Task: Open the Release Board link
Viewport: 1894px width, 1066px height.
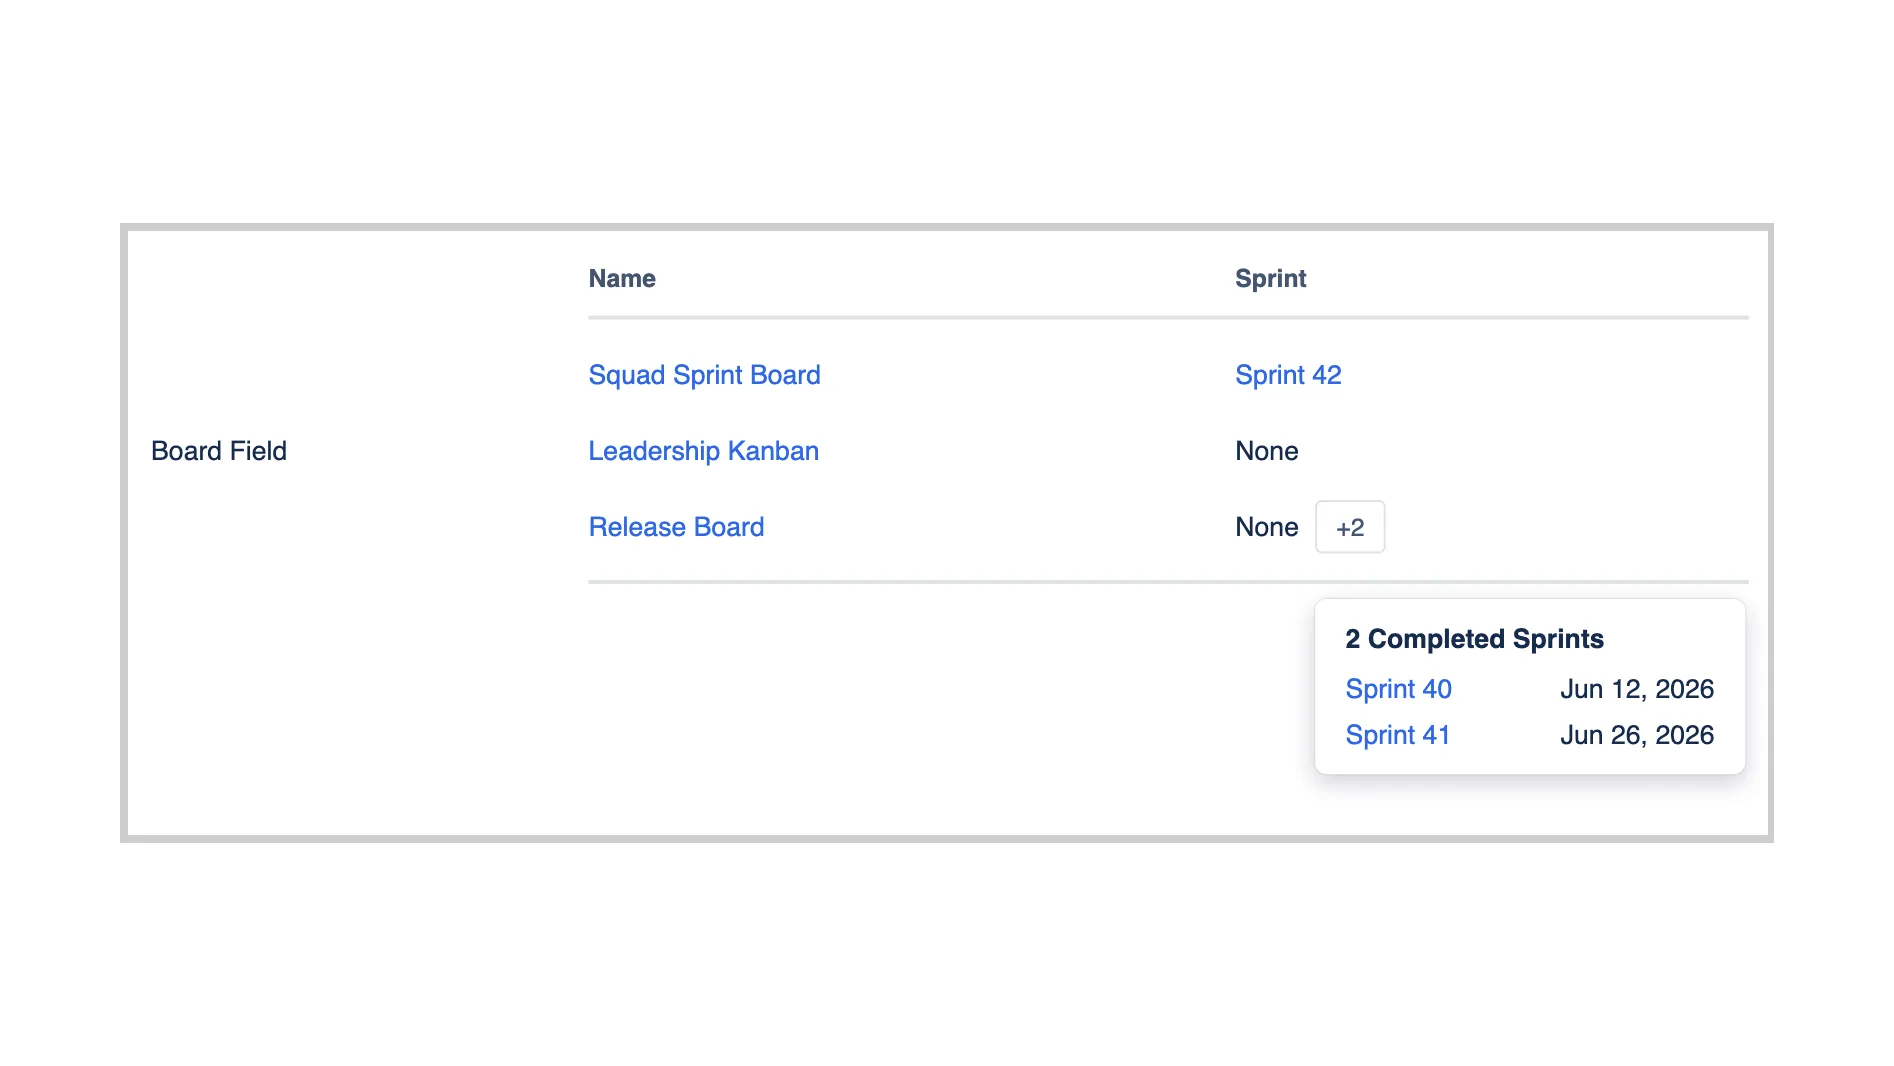Action: click(676, 527)
